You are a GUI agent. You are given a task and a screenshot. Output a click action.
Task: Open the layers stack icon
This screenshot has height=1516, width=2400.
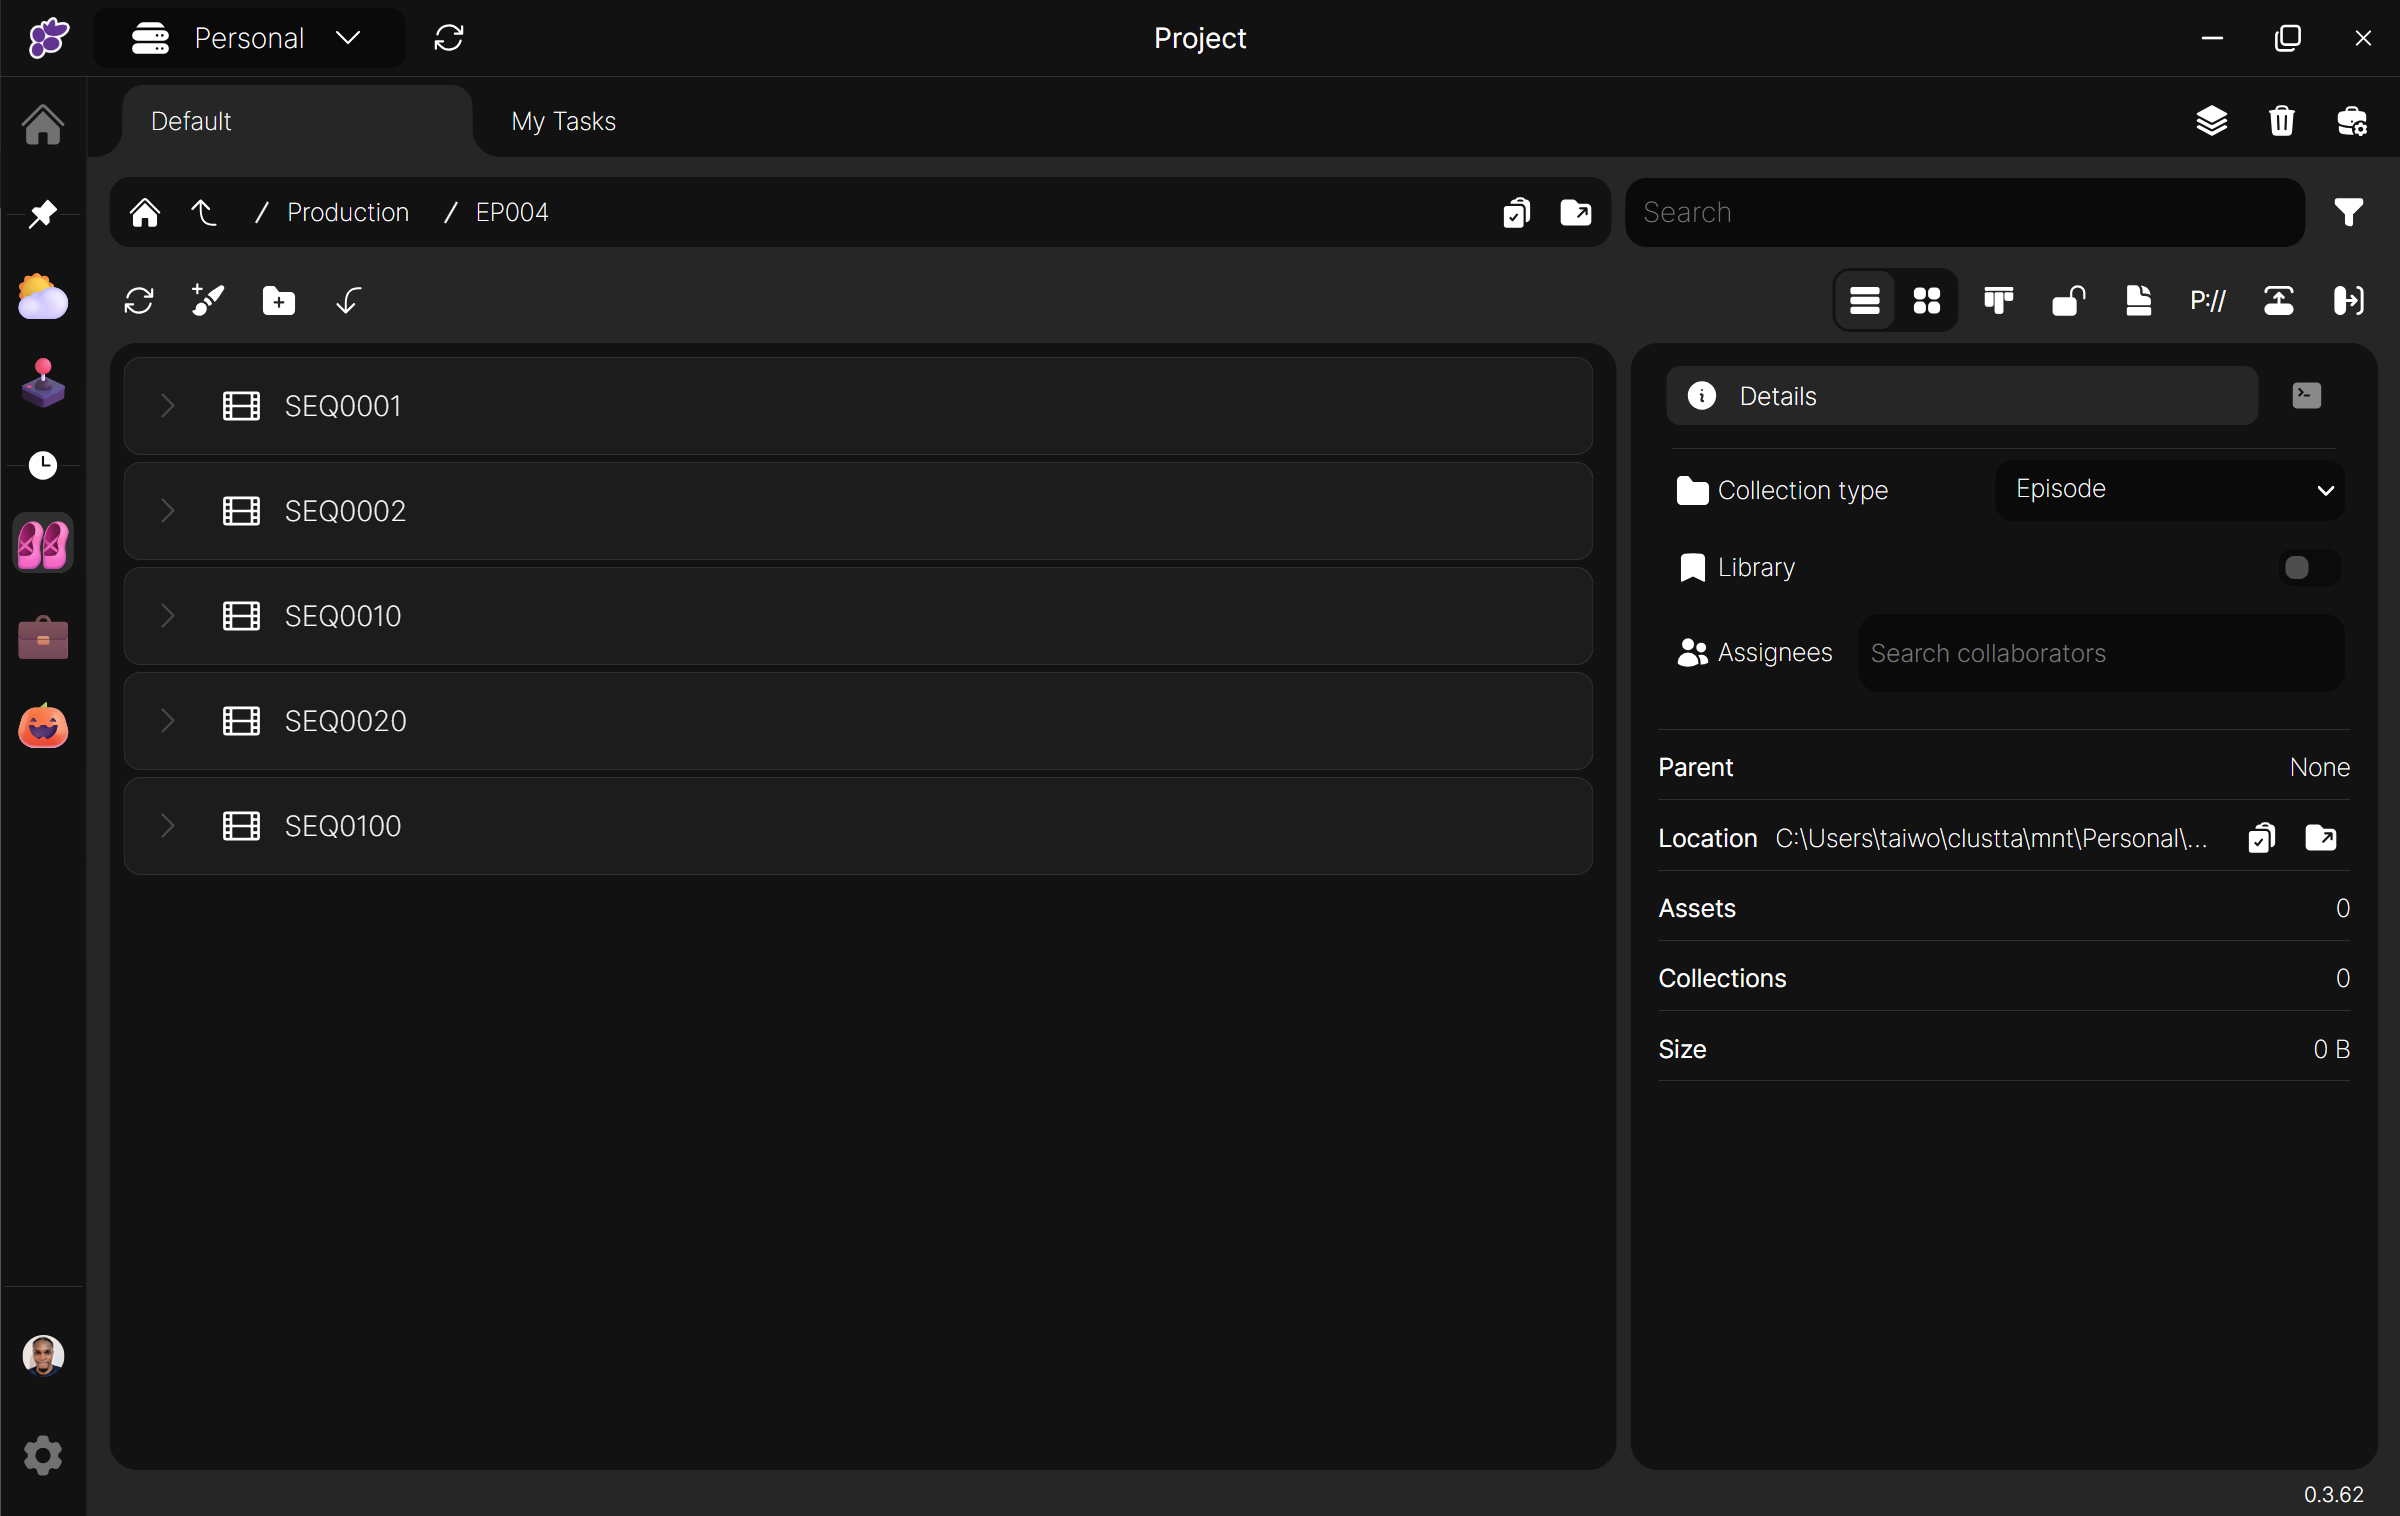click(x=2211, y=121)
